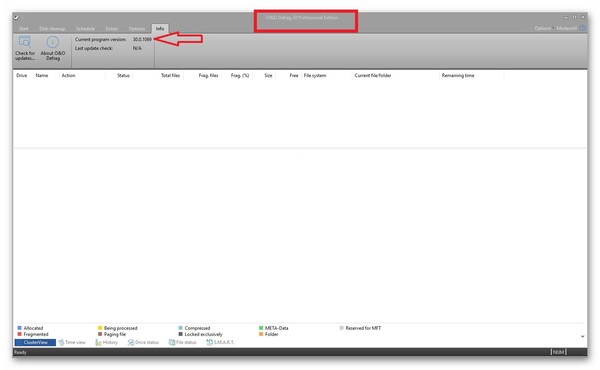600x370 pixels.
Task: Switch to the Schedule ribbon tab
Action: coord(85,29)
